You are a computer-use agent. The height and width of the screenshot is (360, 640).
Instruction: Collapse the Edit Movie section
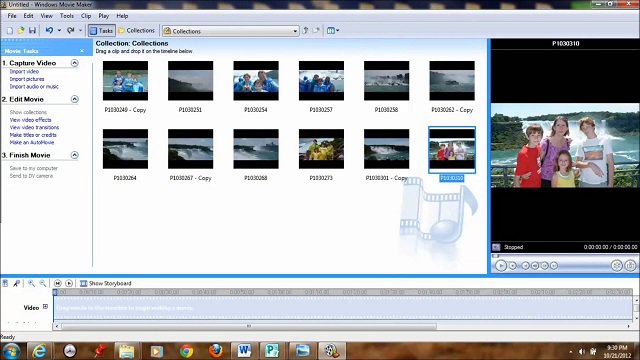coord(74,99)
